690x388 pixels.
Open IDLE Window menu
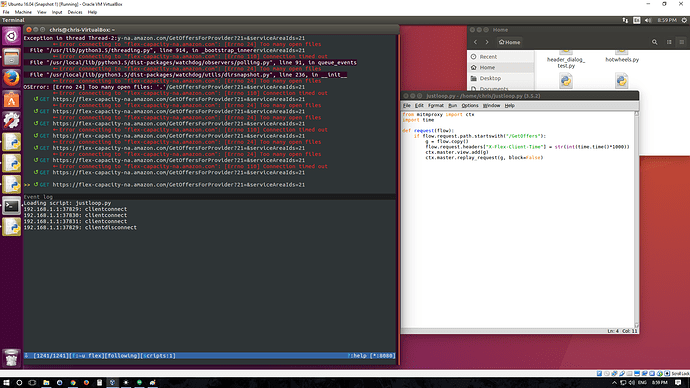491,106
